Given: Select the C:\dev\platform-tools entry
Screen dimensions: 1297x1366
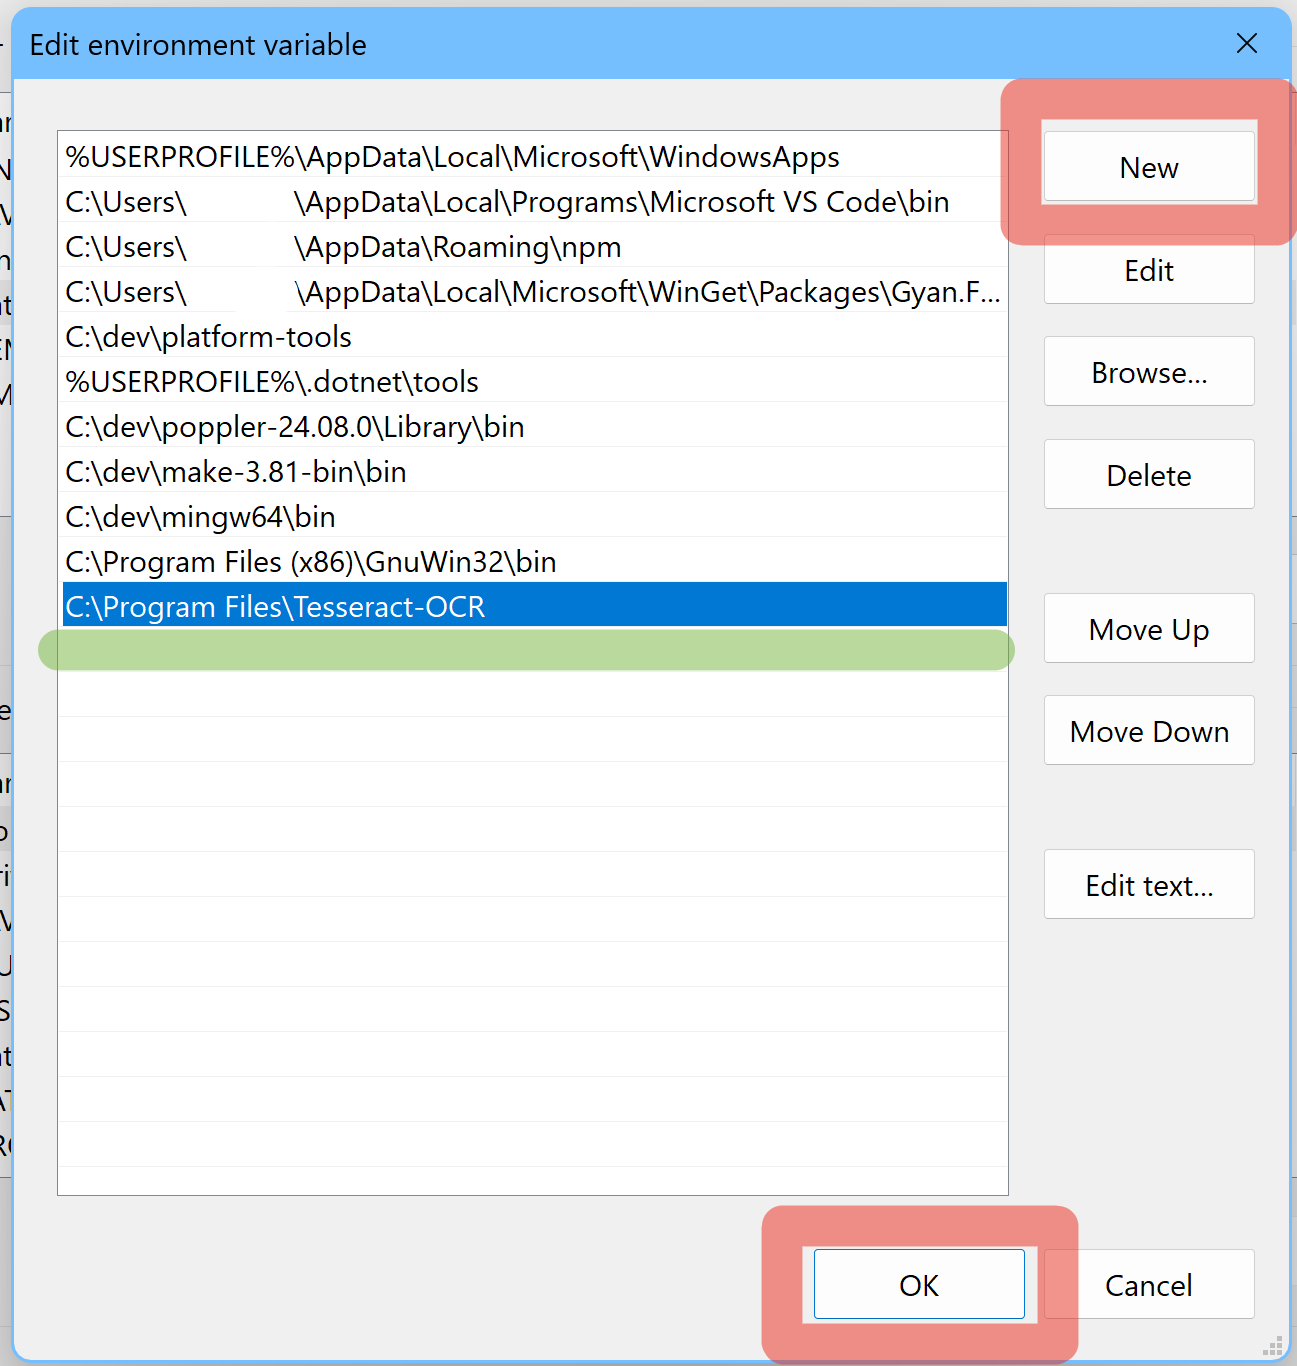Looking at the screenshot, I should tap(209, 337).
